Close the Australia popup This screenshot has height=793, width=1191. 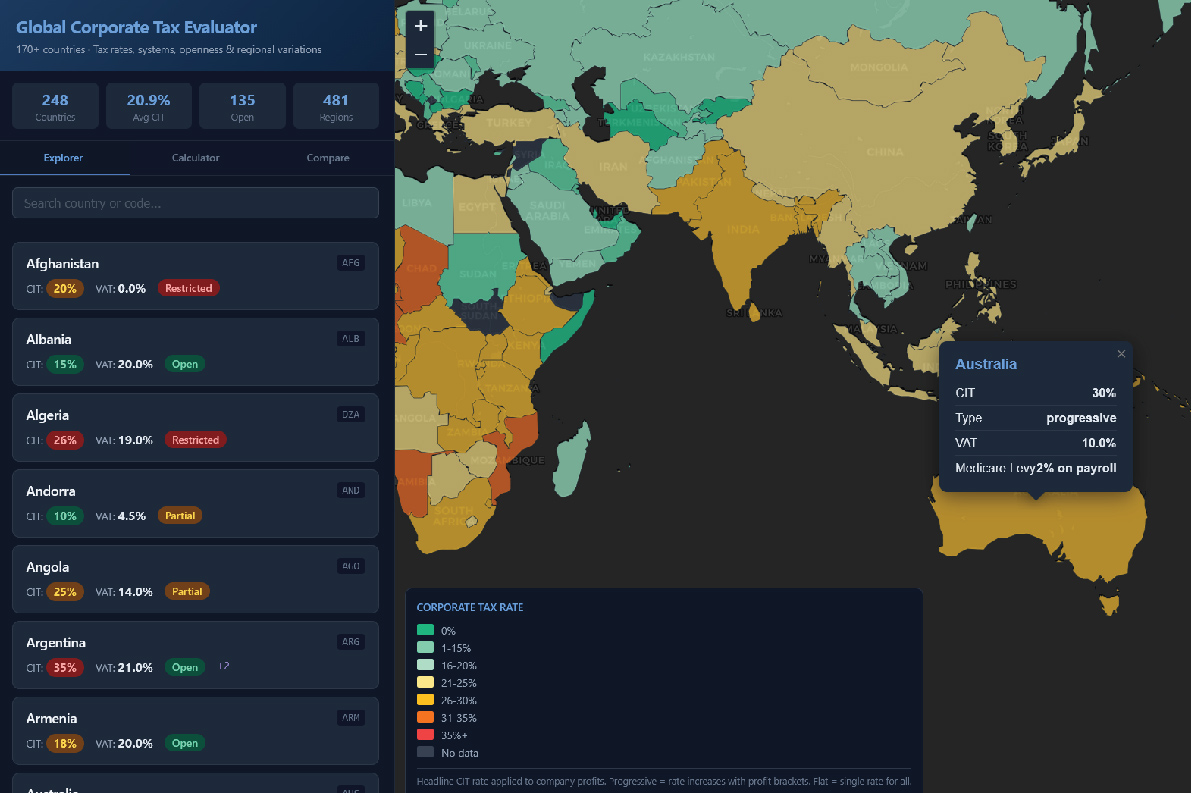(1121, 354)
